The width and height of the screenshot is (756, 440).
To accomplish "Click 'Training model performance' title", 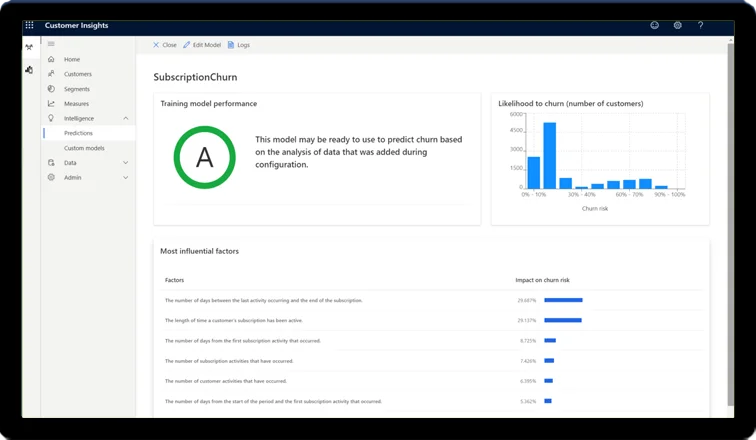I will click(209, 104).
